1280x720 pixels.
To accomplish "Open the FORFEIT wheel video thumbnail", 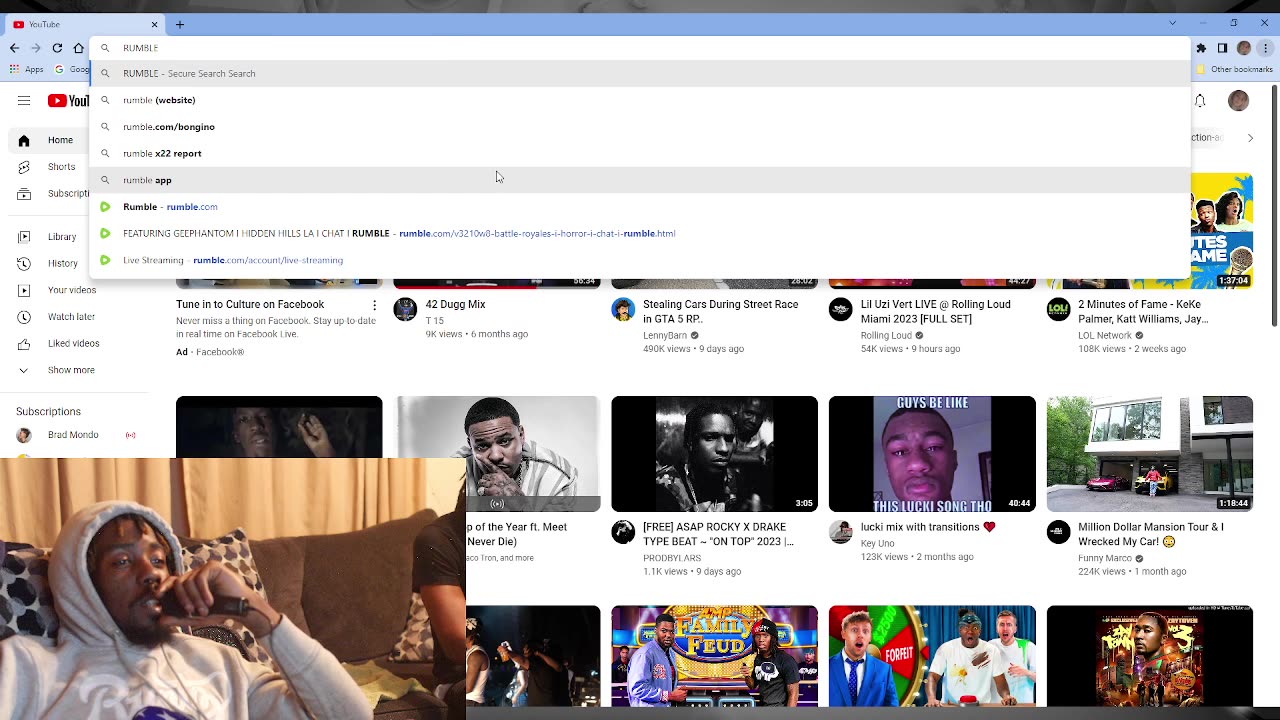I will tap(932, 657).
